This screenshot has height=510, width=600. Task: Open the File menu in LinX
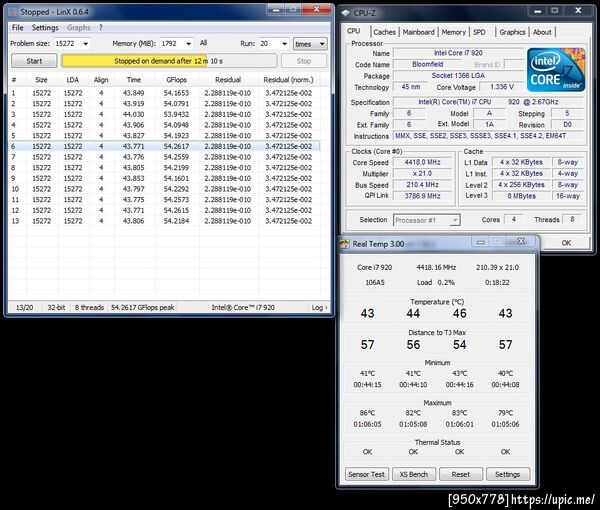[x=18, y=28]
